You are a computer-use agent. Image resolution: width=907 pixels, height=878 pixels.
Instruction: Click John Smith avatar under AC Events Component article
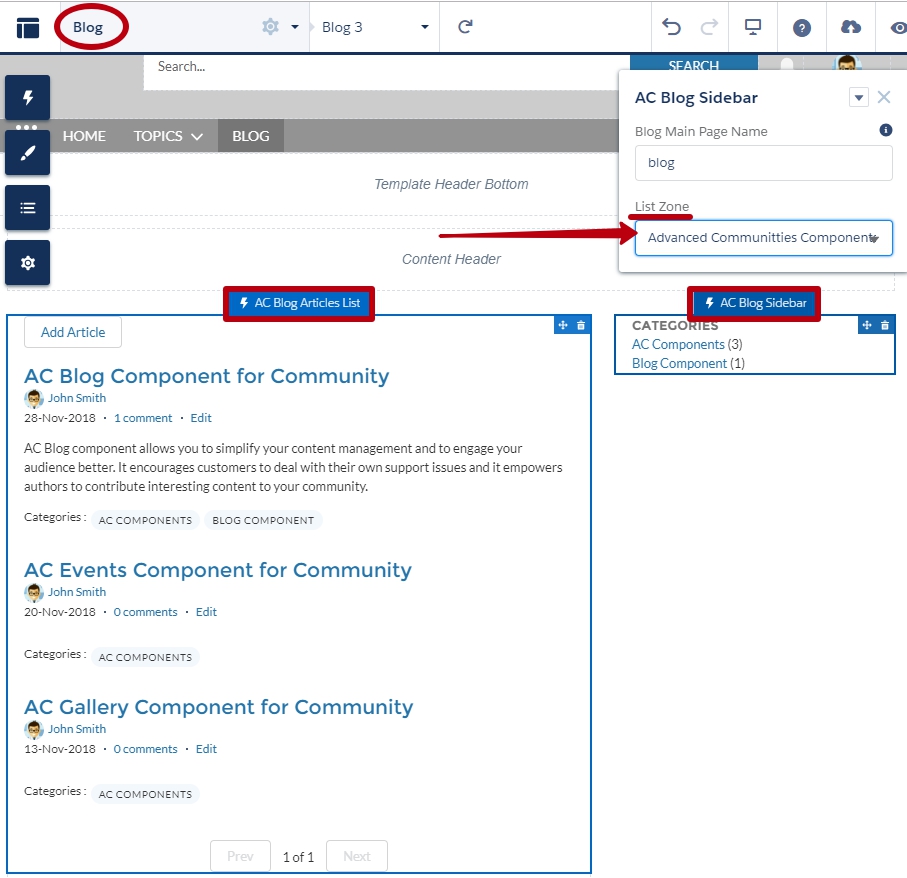[34, 592]
